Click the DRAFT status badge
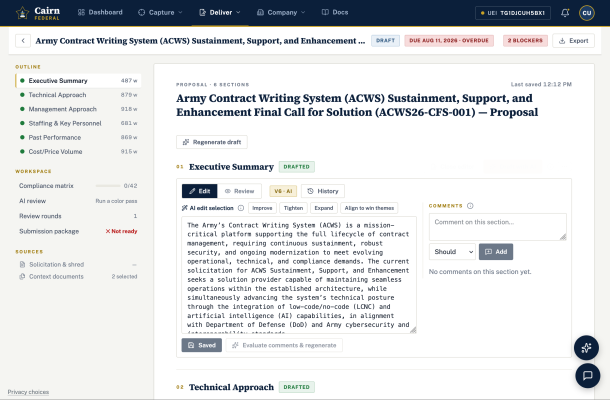The height and width of the screenshot is (400, 610). click(x=385, y=40)
